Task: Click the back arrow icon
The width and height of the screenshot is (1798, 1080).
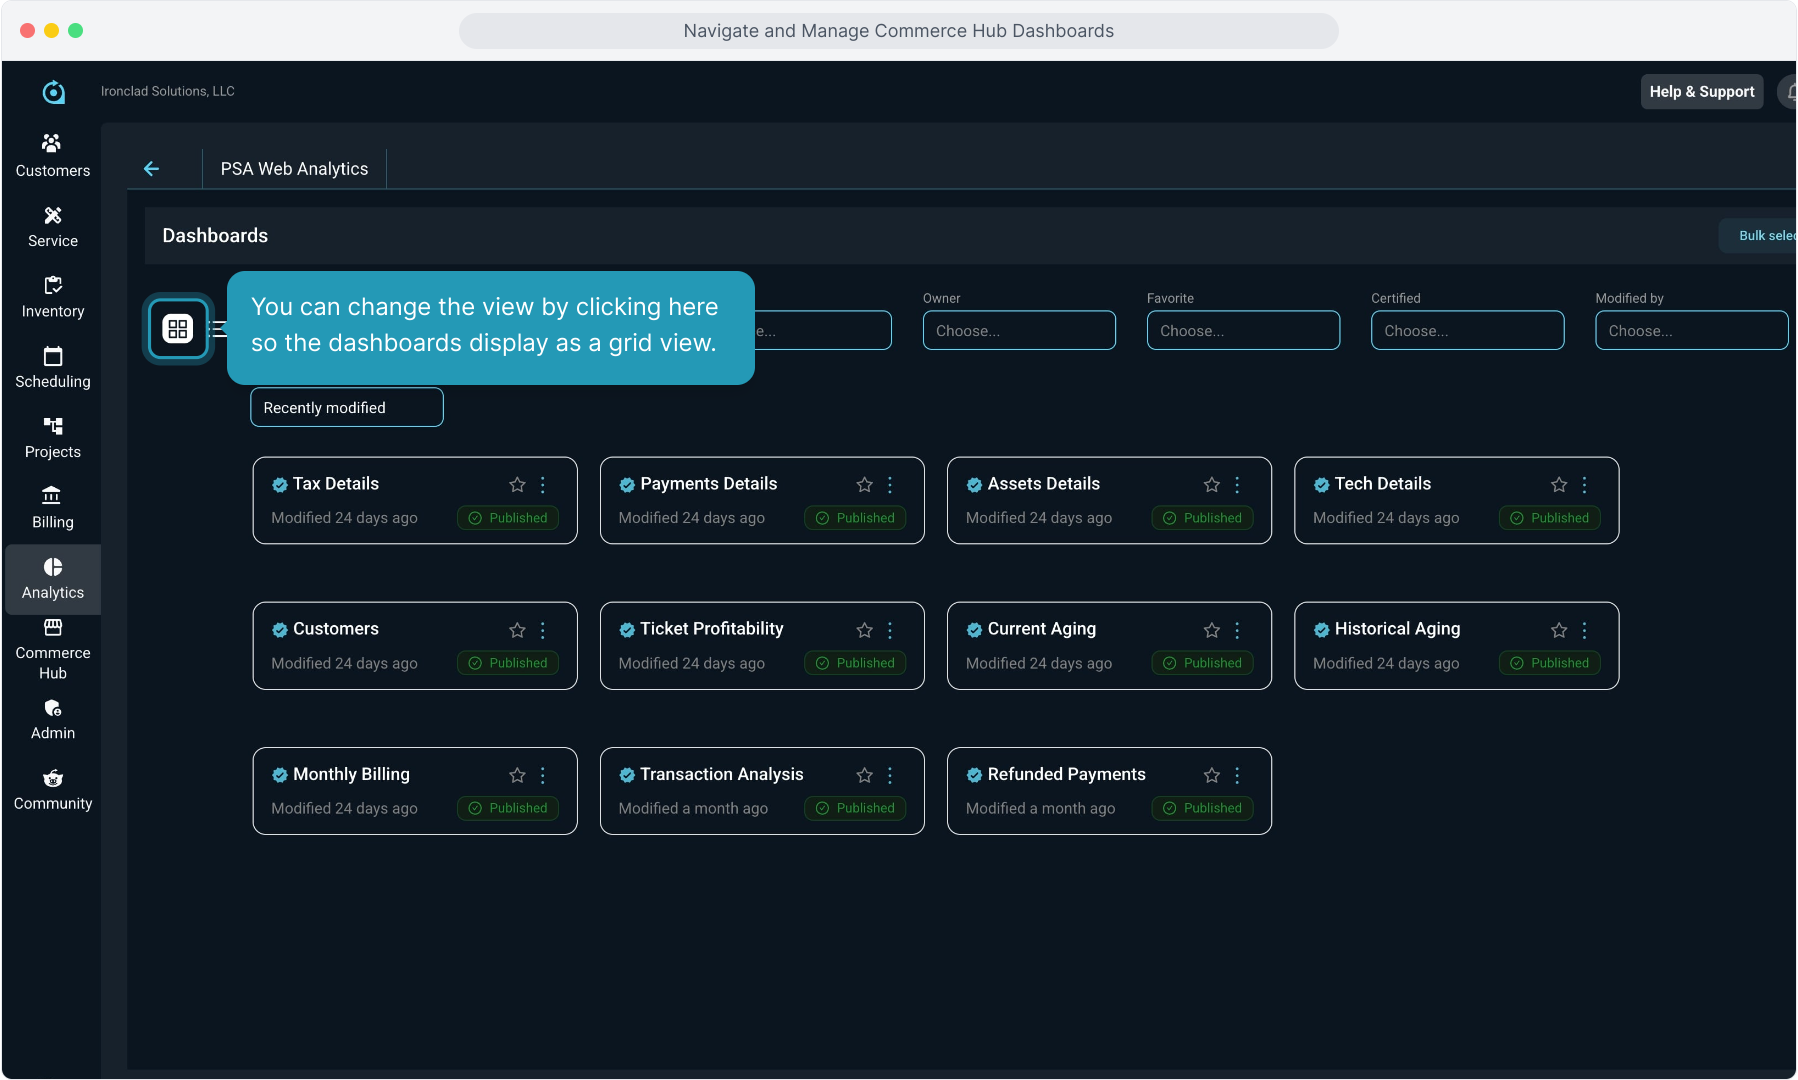Action: pos(152,169)
